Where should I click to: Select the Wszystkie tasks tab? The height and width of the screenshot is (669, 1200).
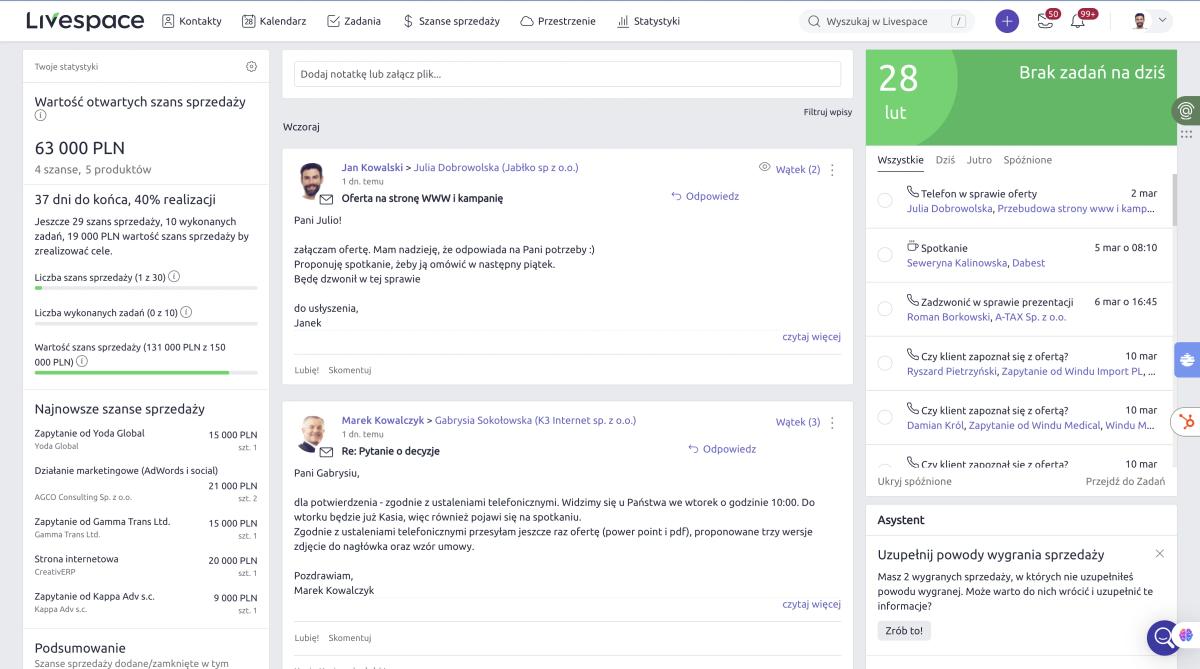pyautogui.click(x=900, y=160)
